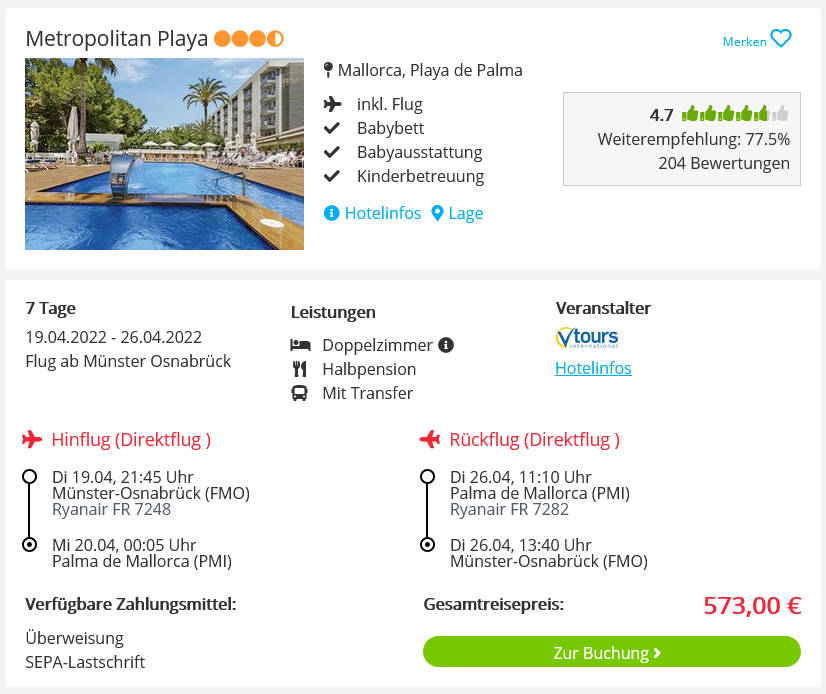Click the Merken heart icon
Viewport: 826px width, 694px height.
781,39
